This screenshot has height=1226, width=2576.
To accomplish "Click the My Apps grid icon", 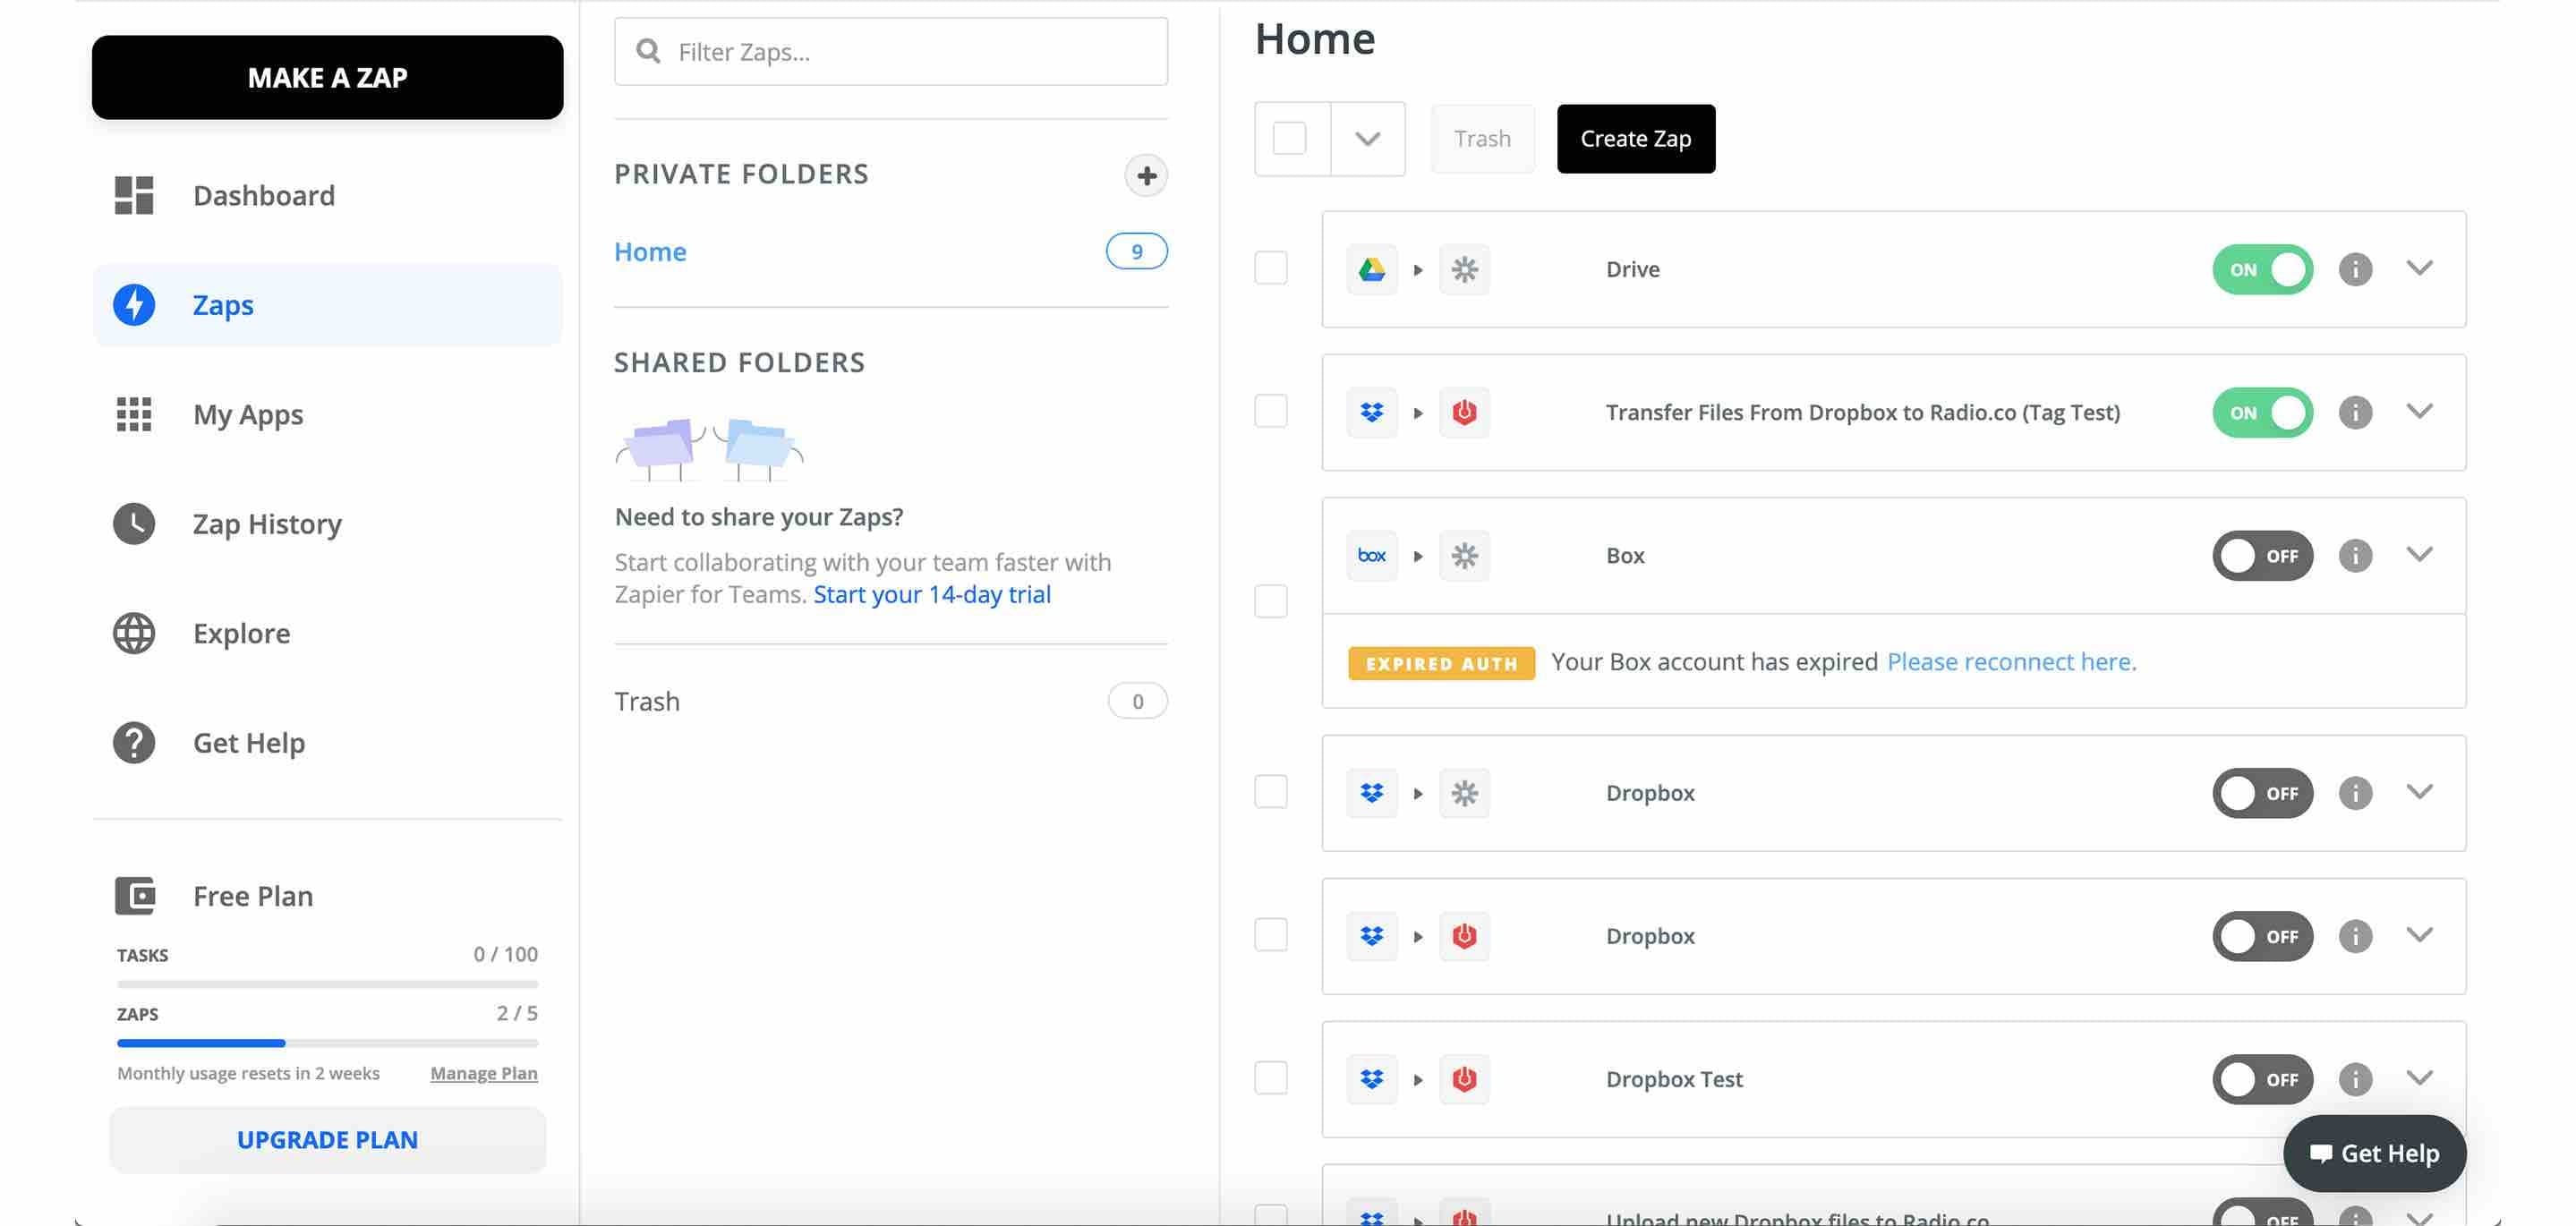I will 133,414.
